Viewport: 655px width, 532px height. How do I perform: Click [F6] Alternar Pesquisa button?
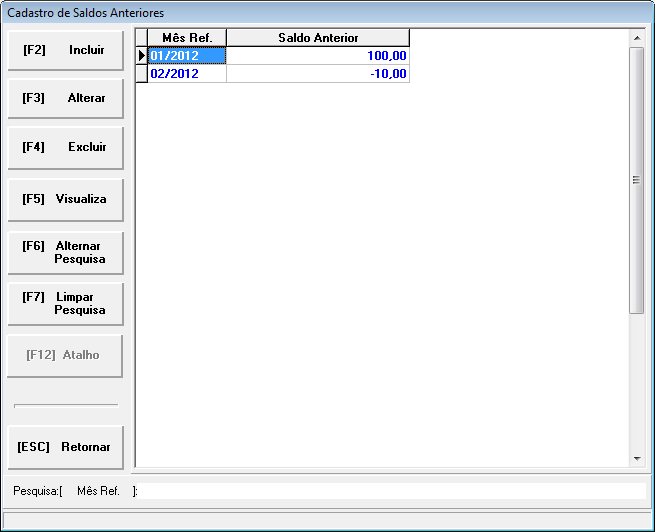[65, 252]
